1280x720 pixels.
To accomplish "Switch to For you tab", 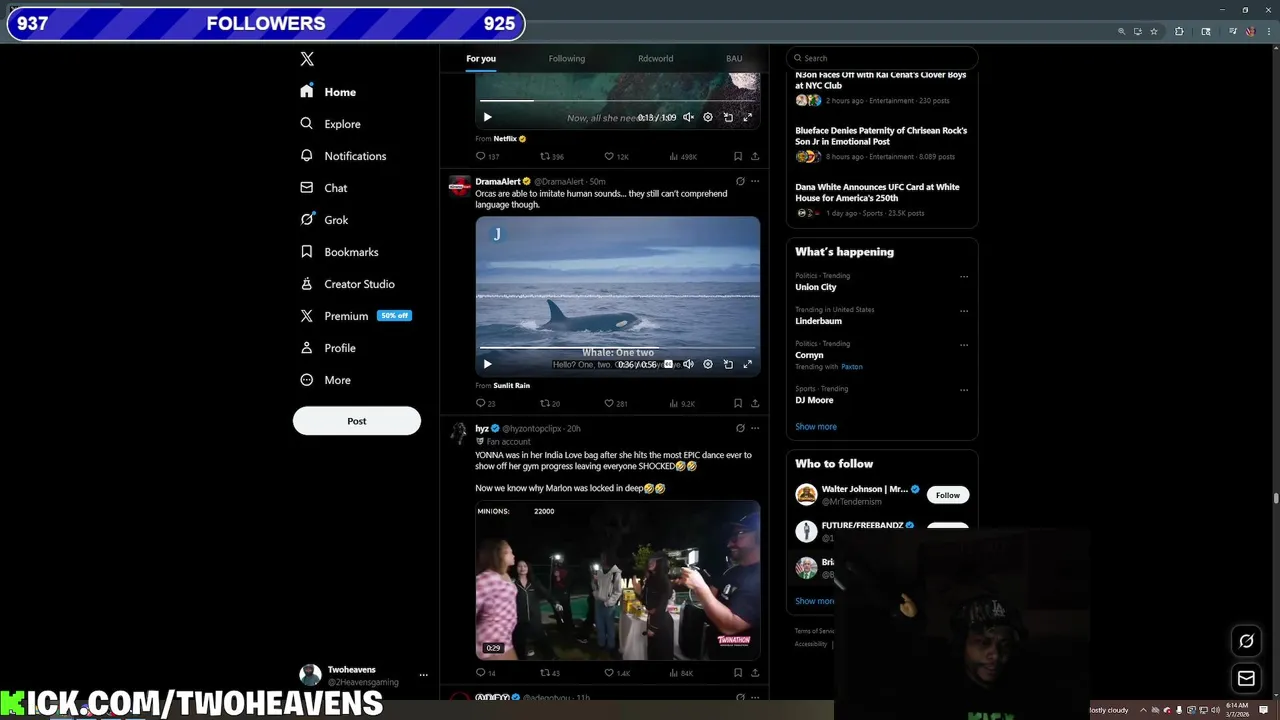I will 481,58.
